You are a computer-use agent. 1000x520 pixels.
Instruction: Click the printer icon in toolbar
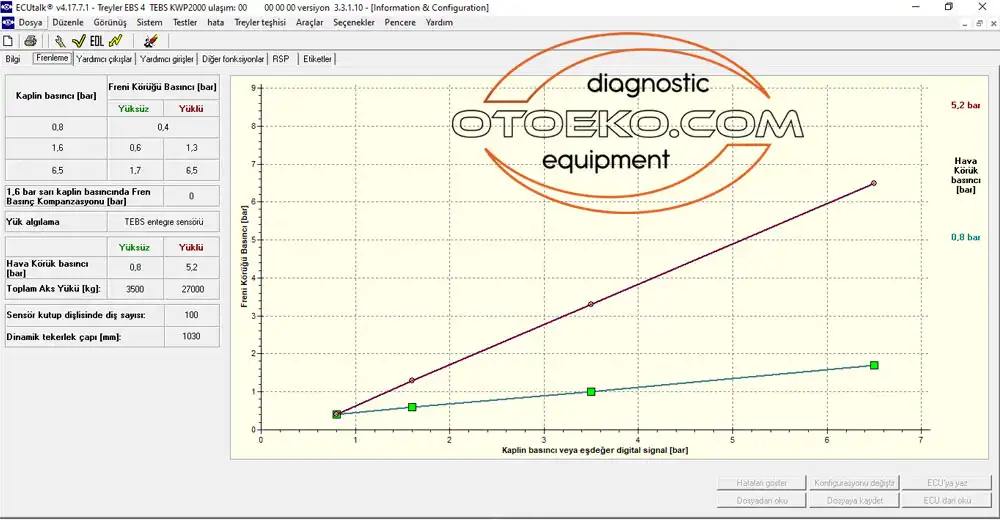[x=31, y=41]
